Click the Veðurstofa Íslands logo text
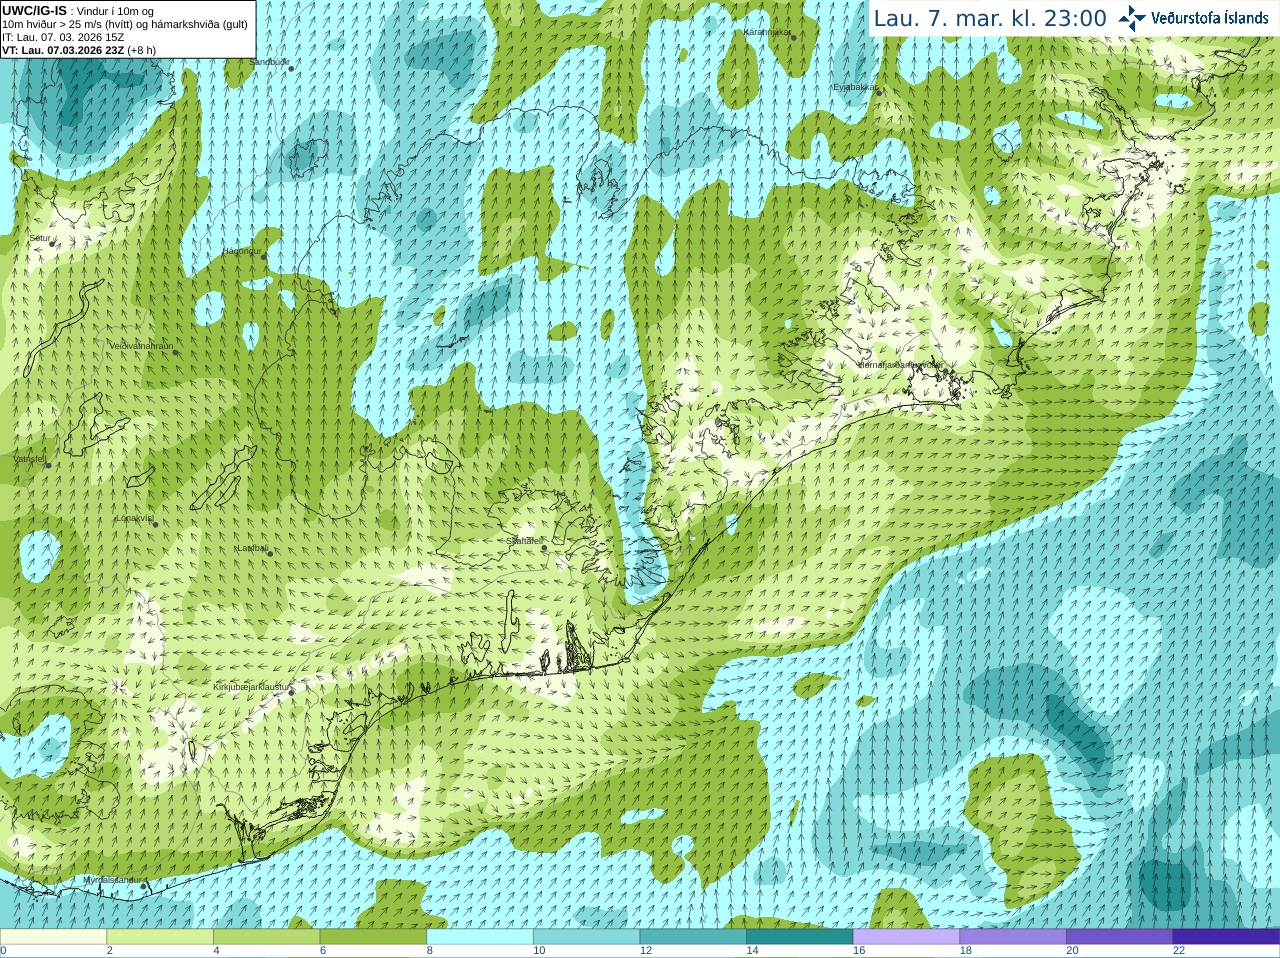 1210,18
